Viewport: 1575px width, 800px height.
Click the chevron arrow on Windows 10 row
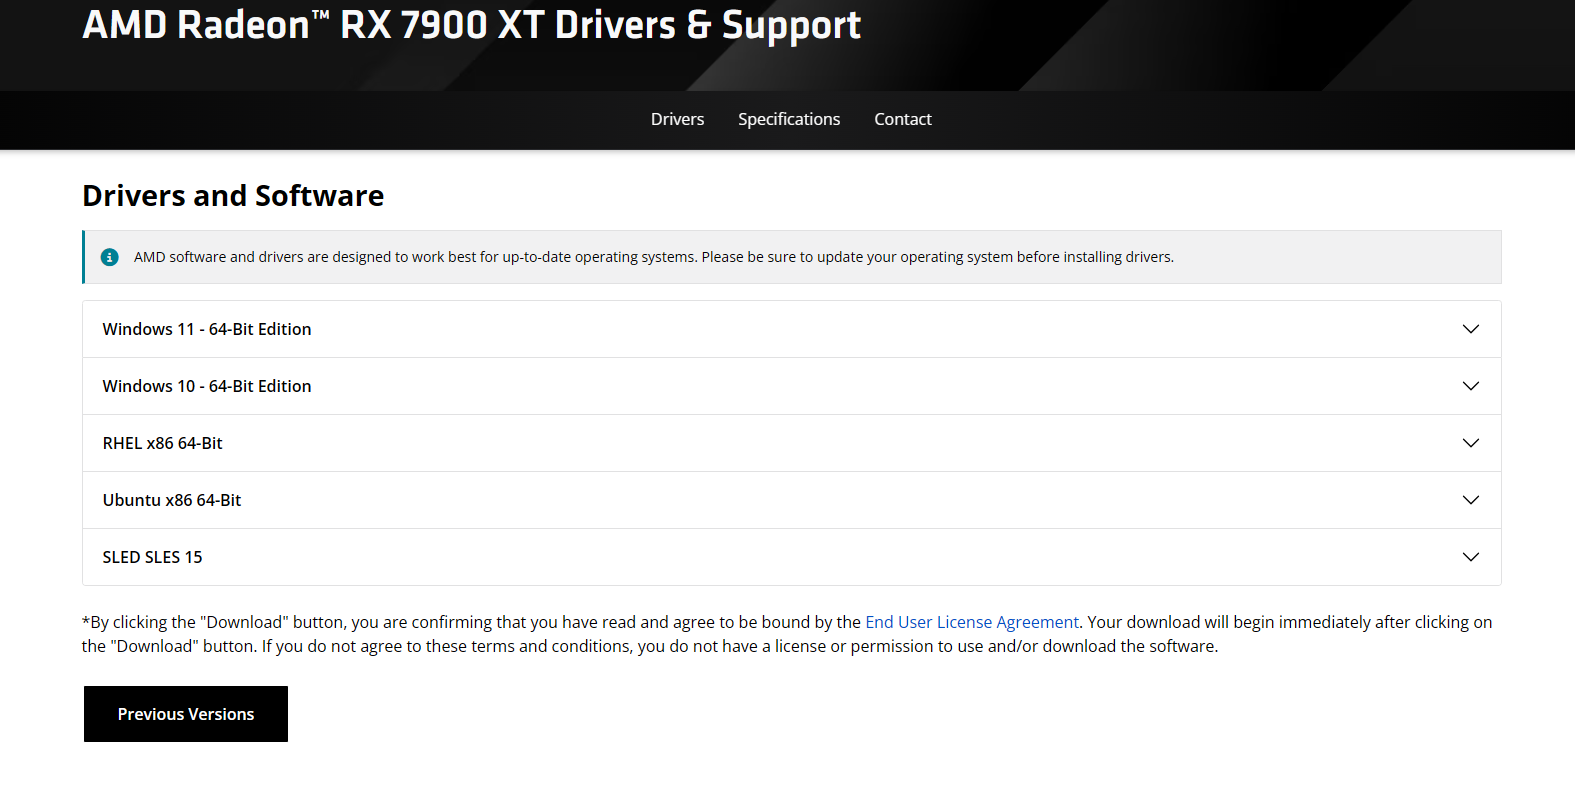coord(1470,386)
